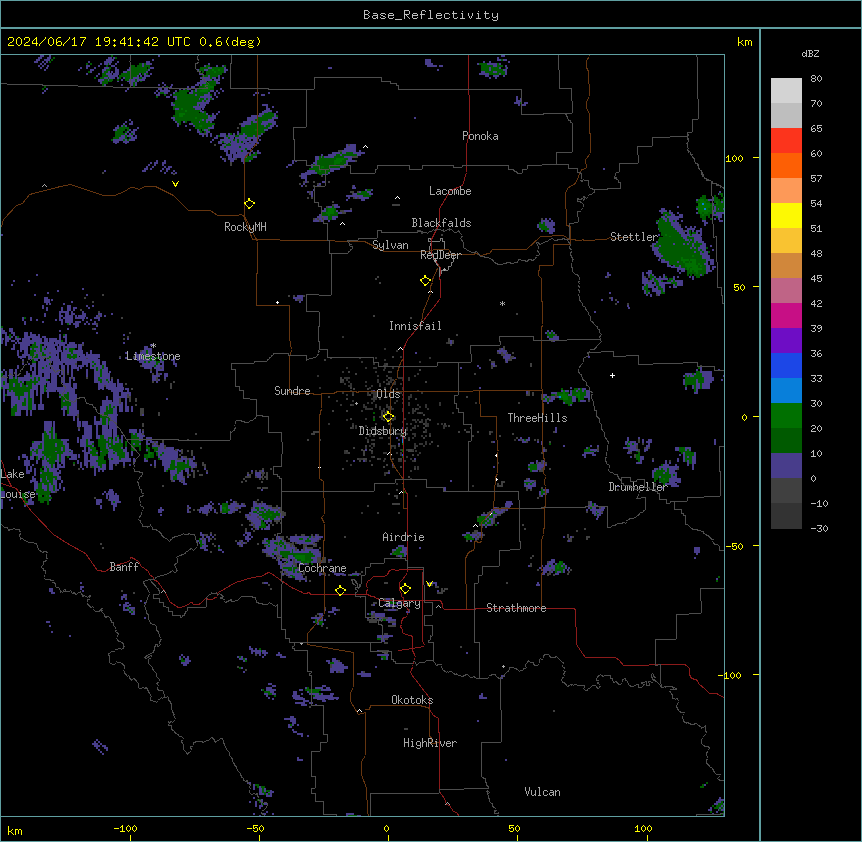The image size is (862, 842).
Task: Click the Sylvan label
Action: tap(390, 245)
